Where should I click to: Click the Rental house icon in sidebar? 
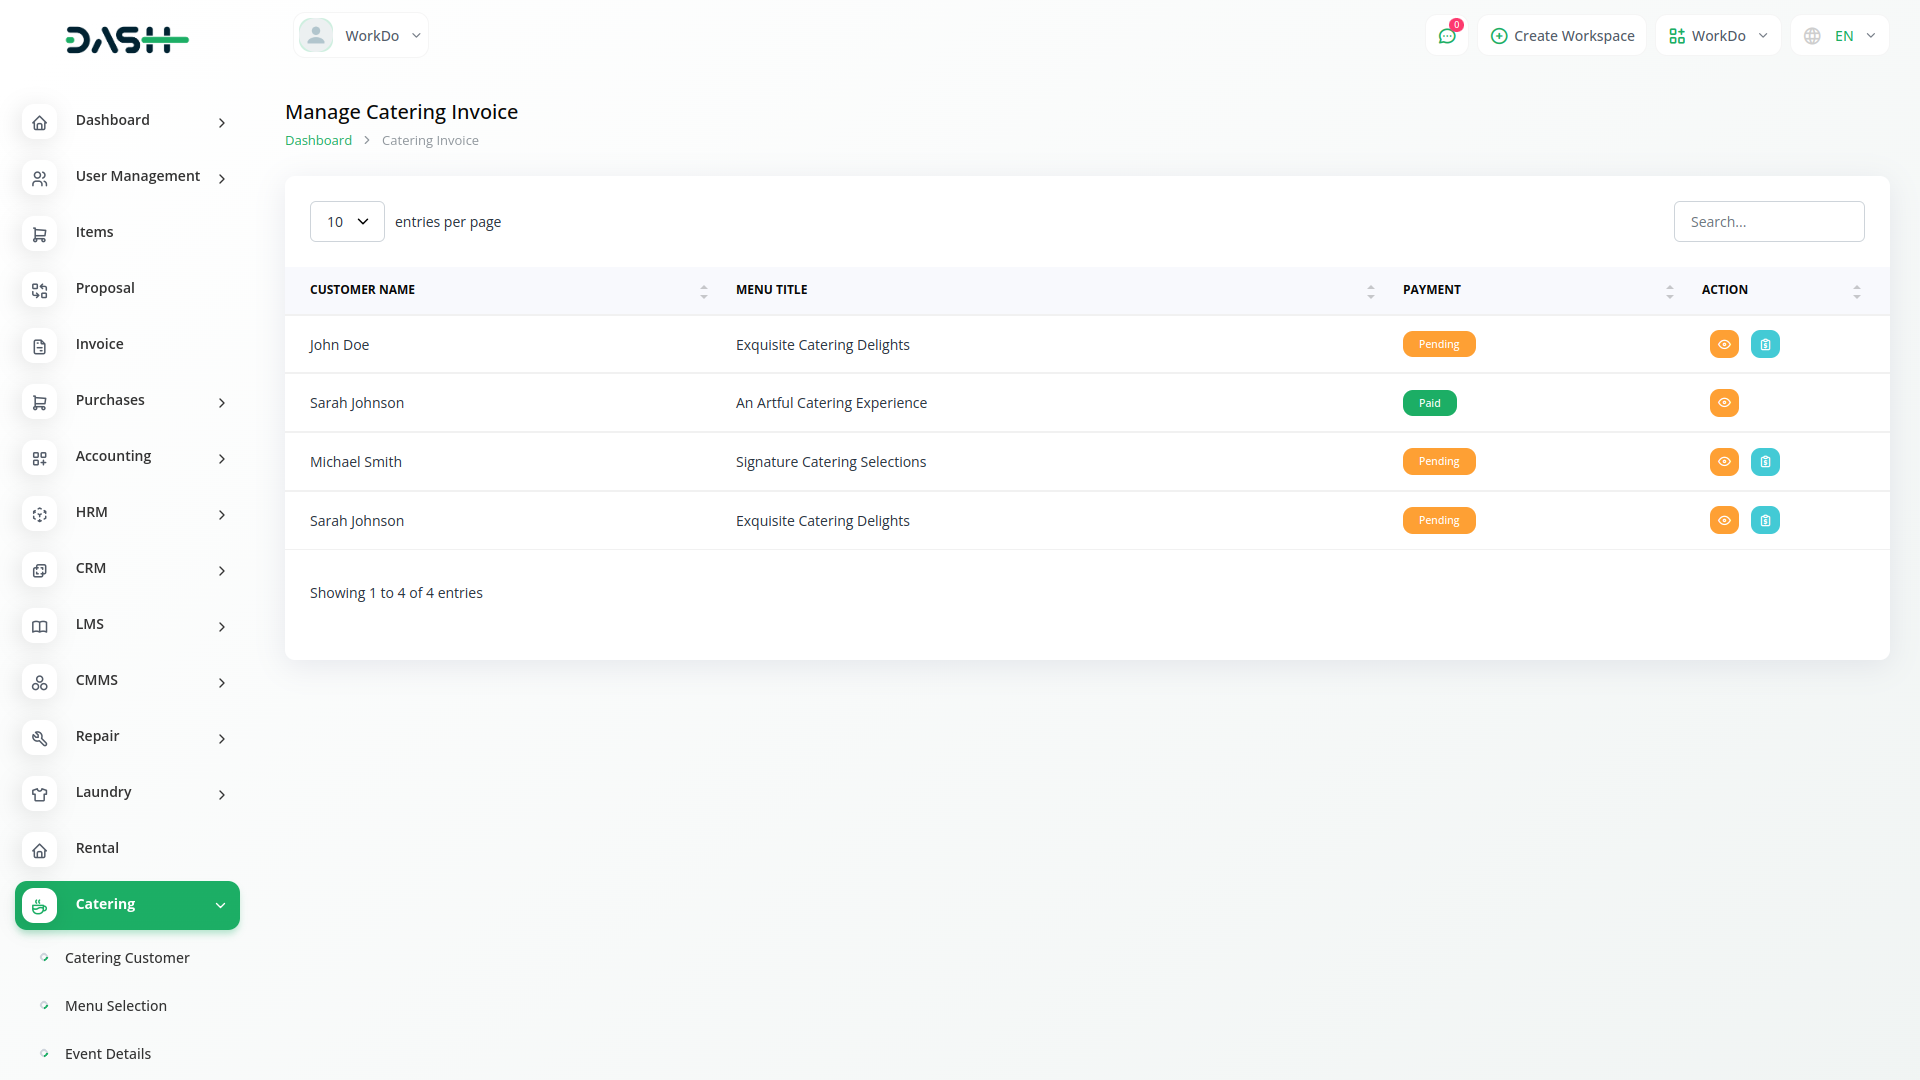[x=40, y=850]
